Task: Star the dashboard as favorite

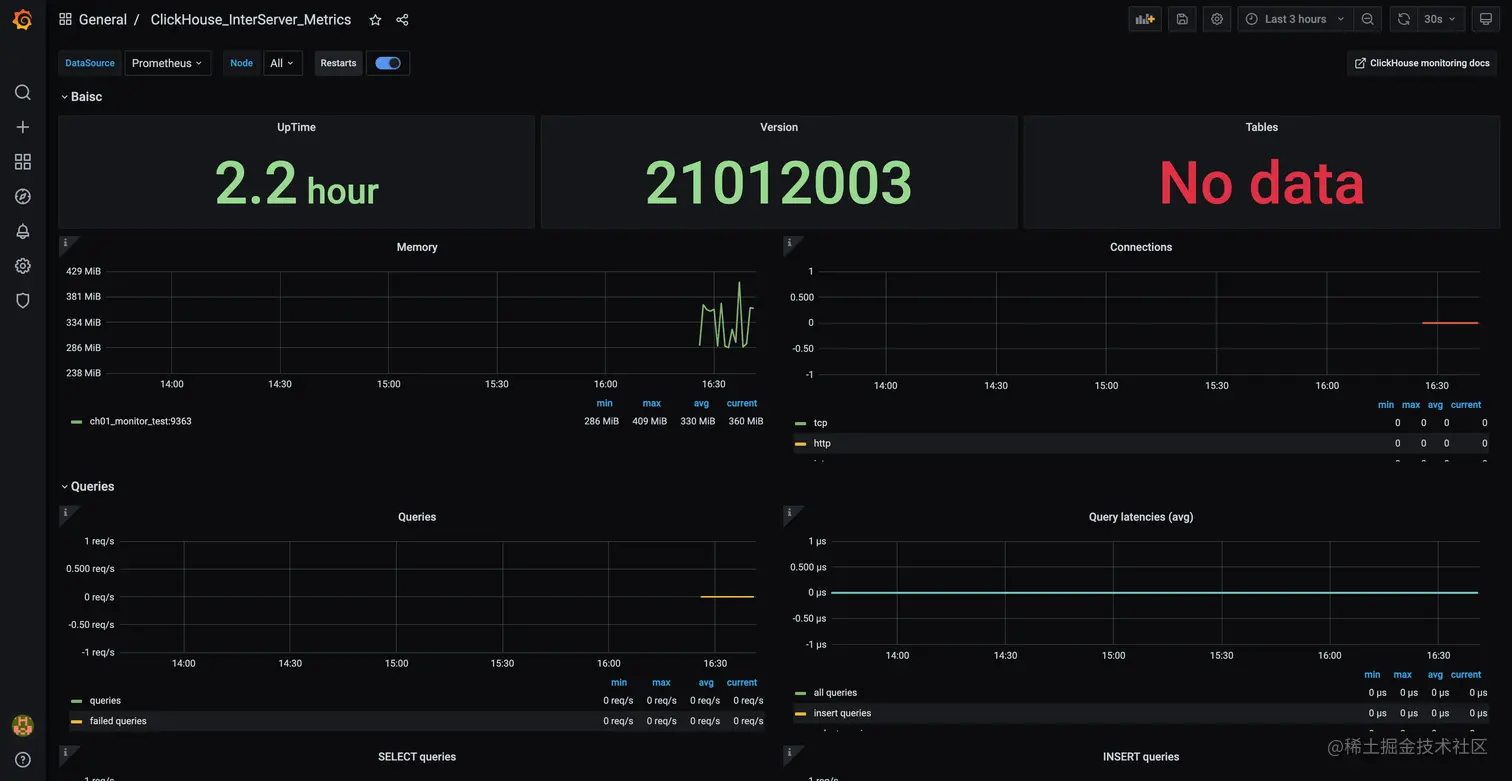Action: coord(375,20)
